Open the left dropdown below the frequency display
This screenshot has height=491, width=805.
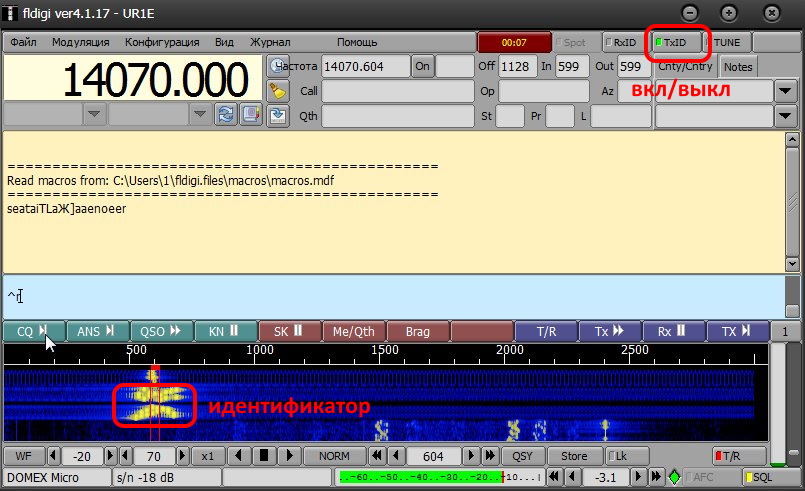[93, 114]
